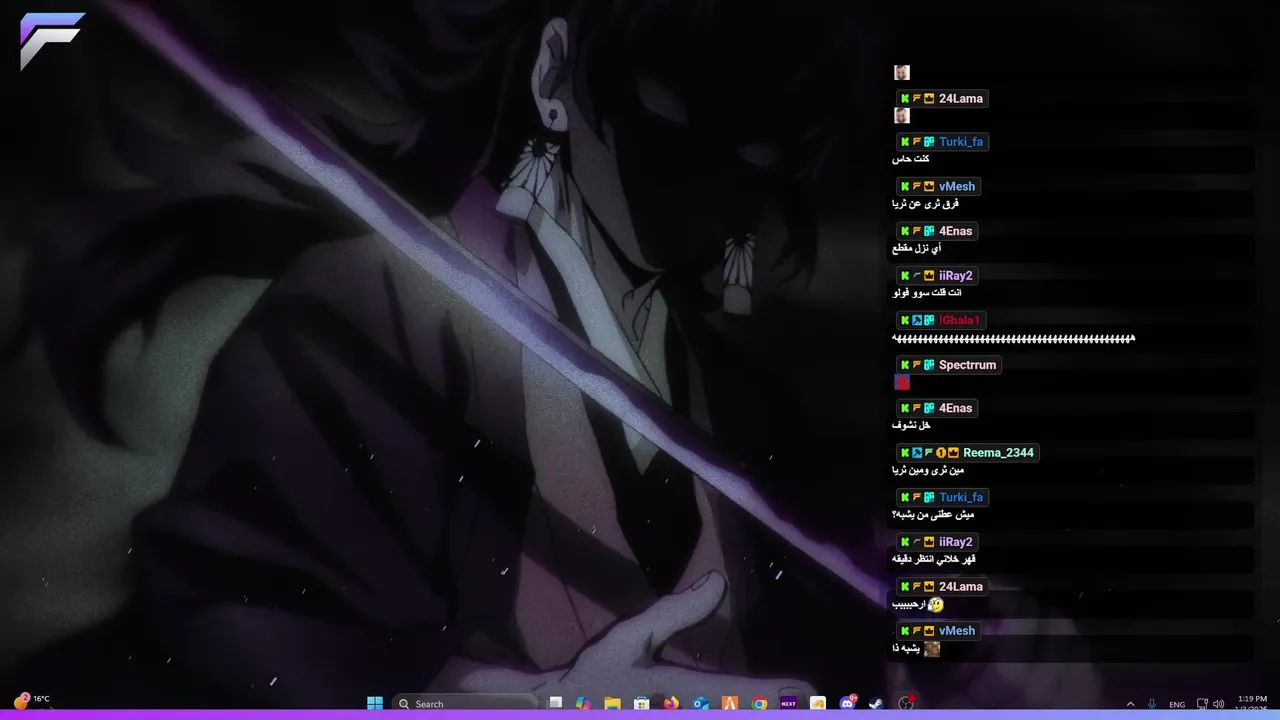
Task: Click Reema_2344's message 'مين ثرى ومين ثريا'
Action: tap(928, 470)
